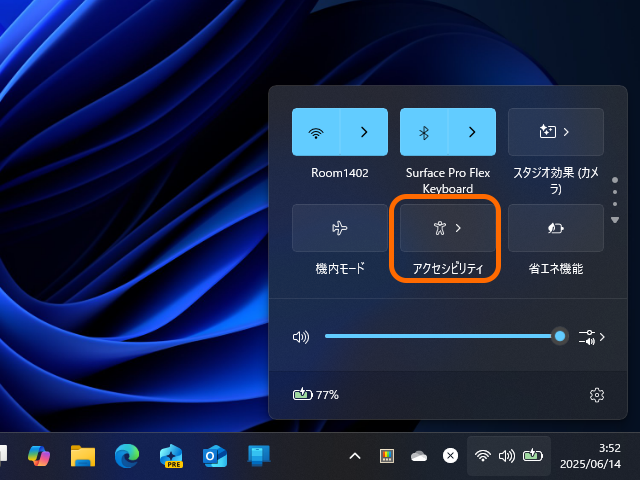This screenshot has width=640, height=480.
Task: Toggle 機内モード airplane mode tile
Action: [x=340, y=228]
